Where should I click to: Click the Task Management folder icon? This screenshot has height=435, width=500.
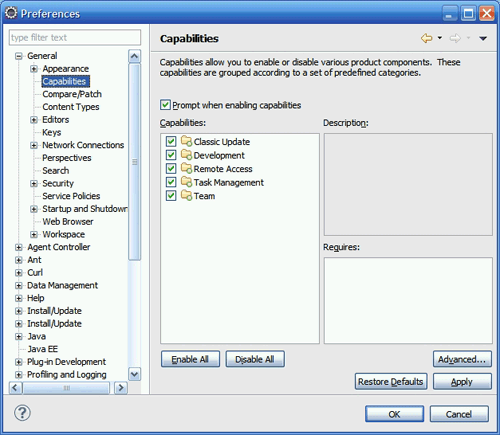coord(186,182)
